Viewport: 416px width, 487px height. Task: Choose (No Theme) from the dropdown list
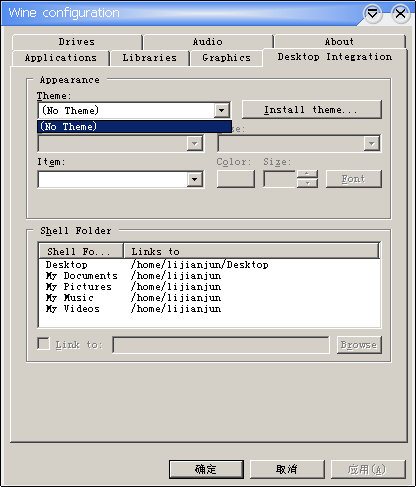134,127
